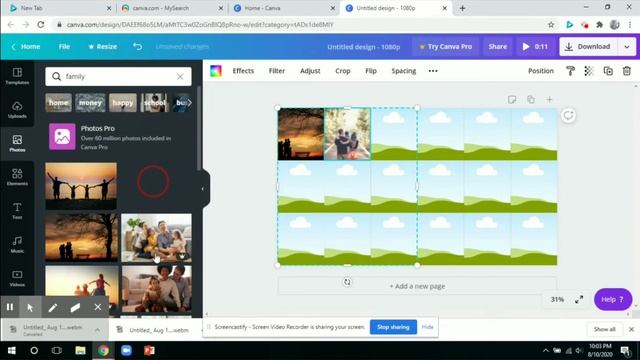Click the copy style paint roller icon
This screenshot has height=360, width=640.
click(570, 71)
